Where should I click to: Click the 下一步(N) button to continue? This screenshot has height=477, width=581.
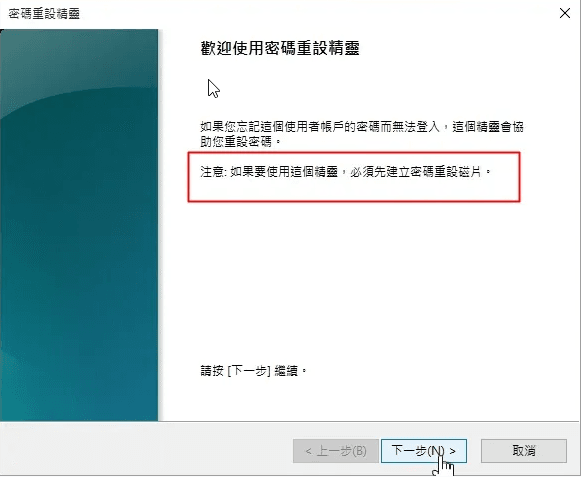[424, 451]
